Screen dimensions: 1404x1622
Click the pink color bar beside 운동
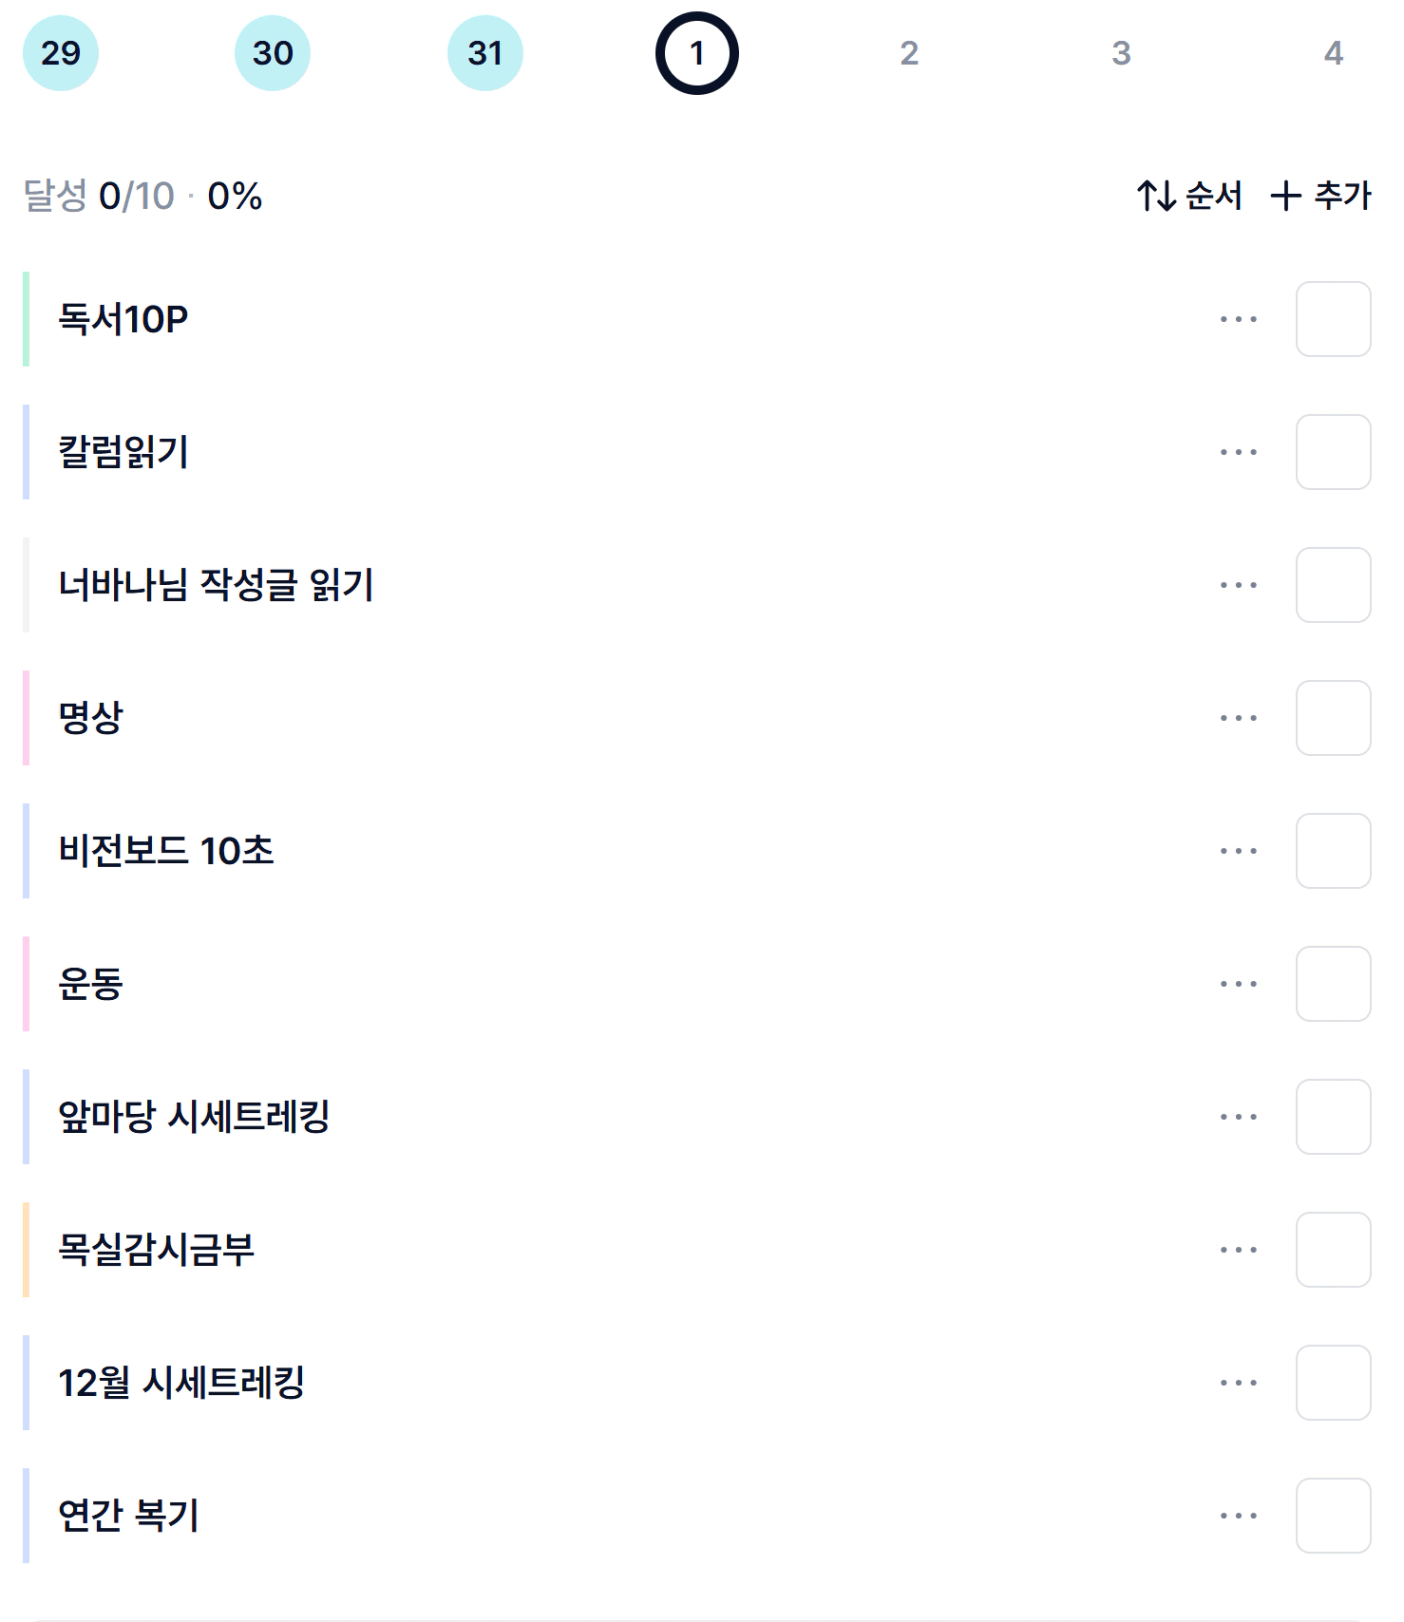[x=26, y=984]
